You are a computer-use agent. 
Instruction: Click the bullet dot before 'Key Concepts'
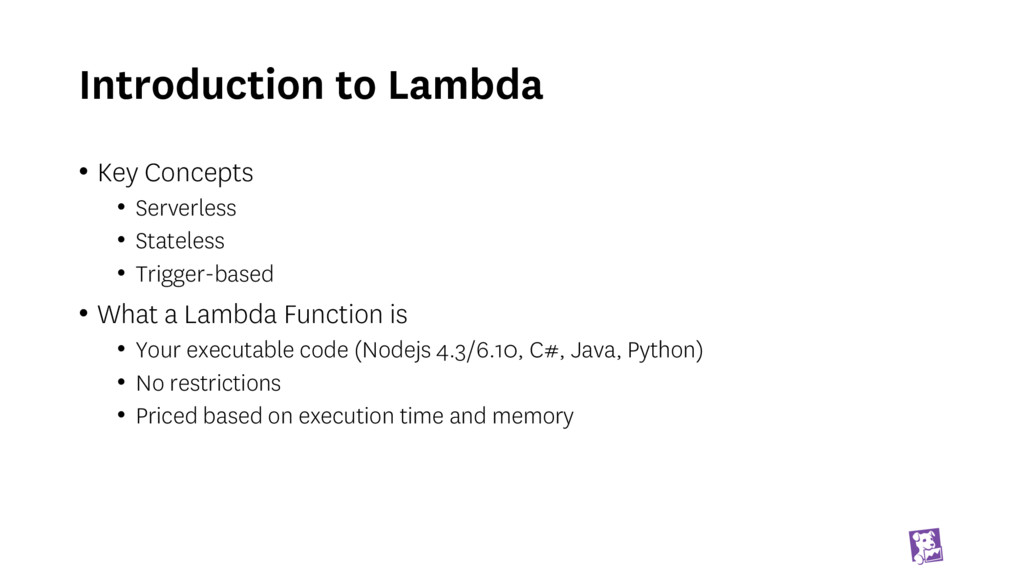[84, 171]
